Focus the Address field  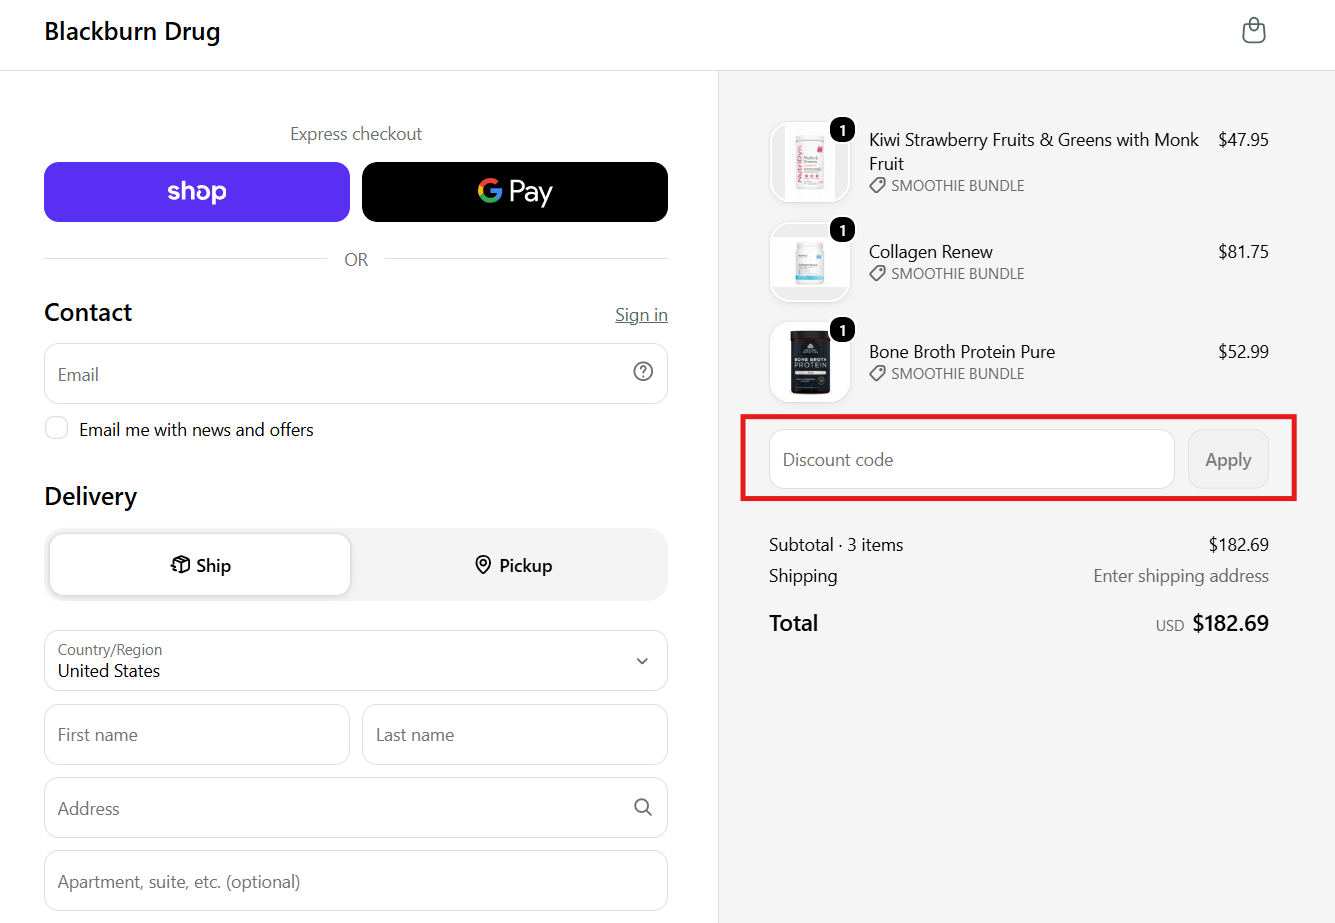356,807
